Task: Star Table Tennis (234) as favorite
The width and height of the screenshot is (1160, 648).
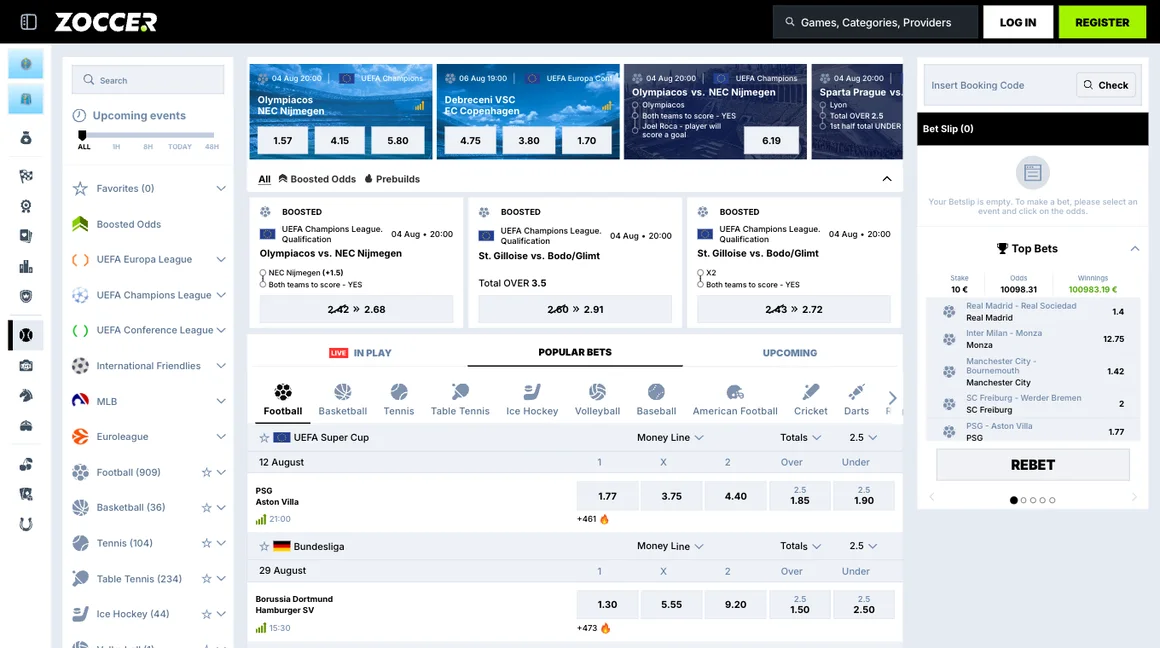Action: (x=206, y=578)
